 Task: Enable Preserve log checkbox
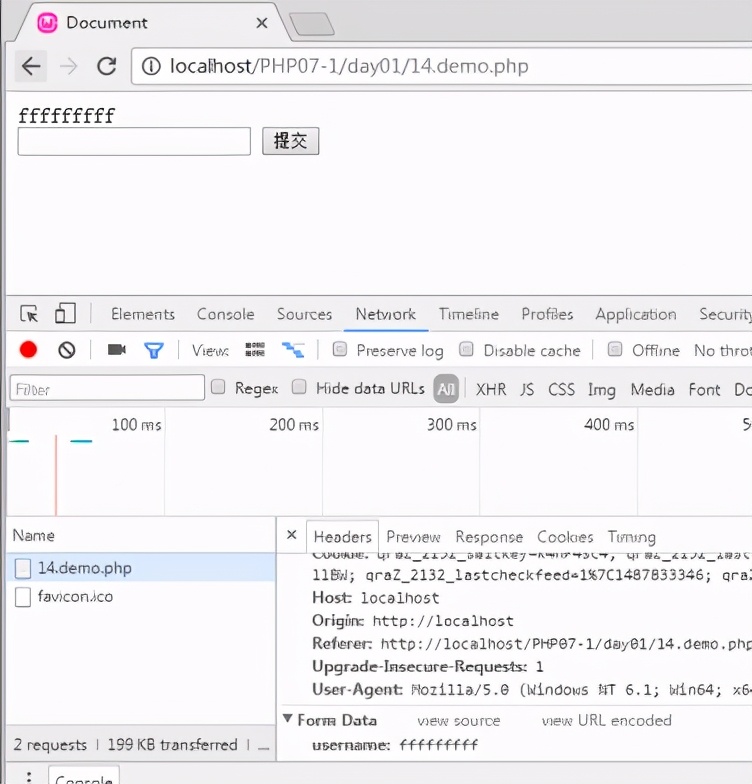340,349
